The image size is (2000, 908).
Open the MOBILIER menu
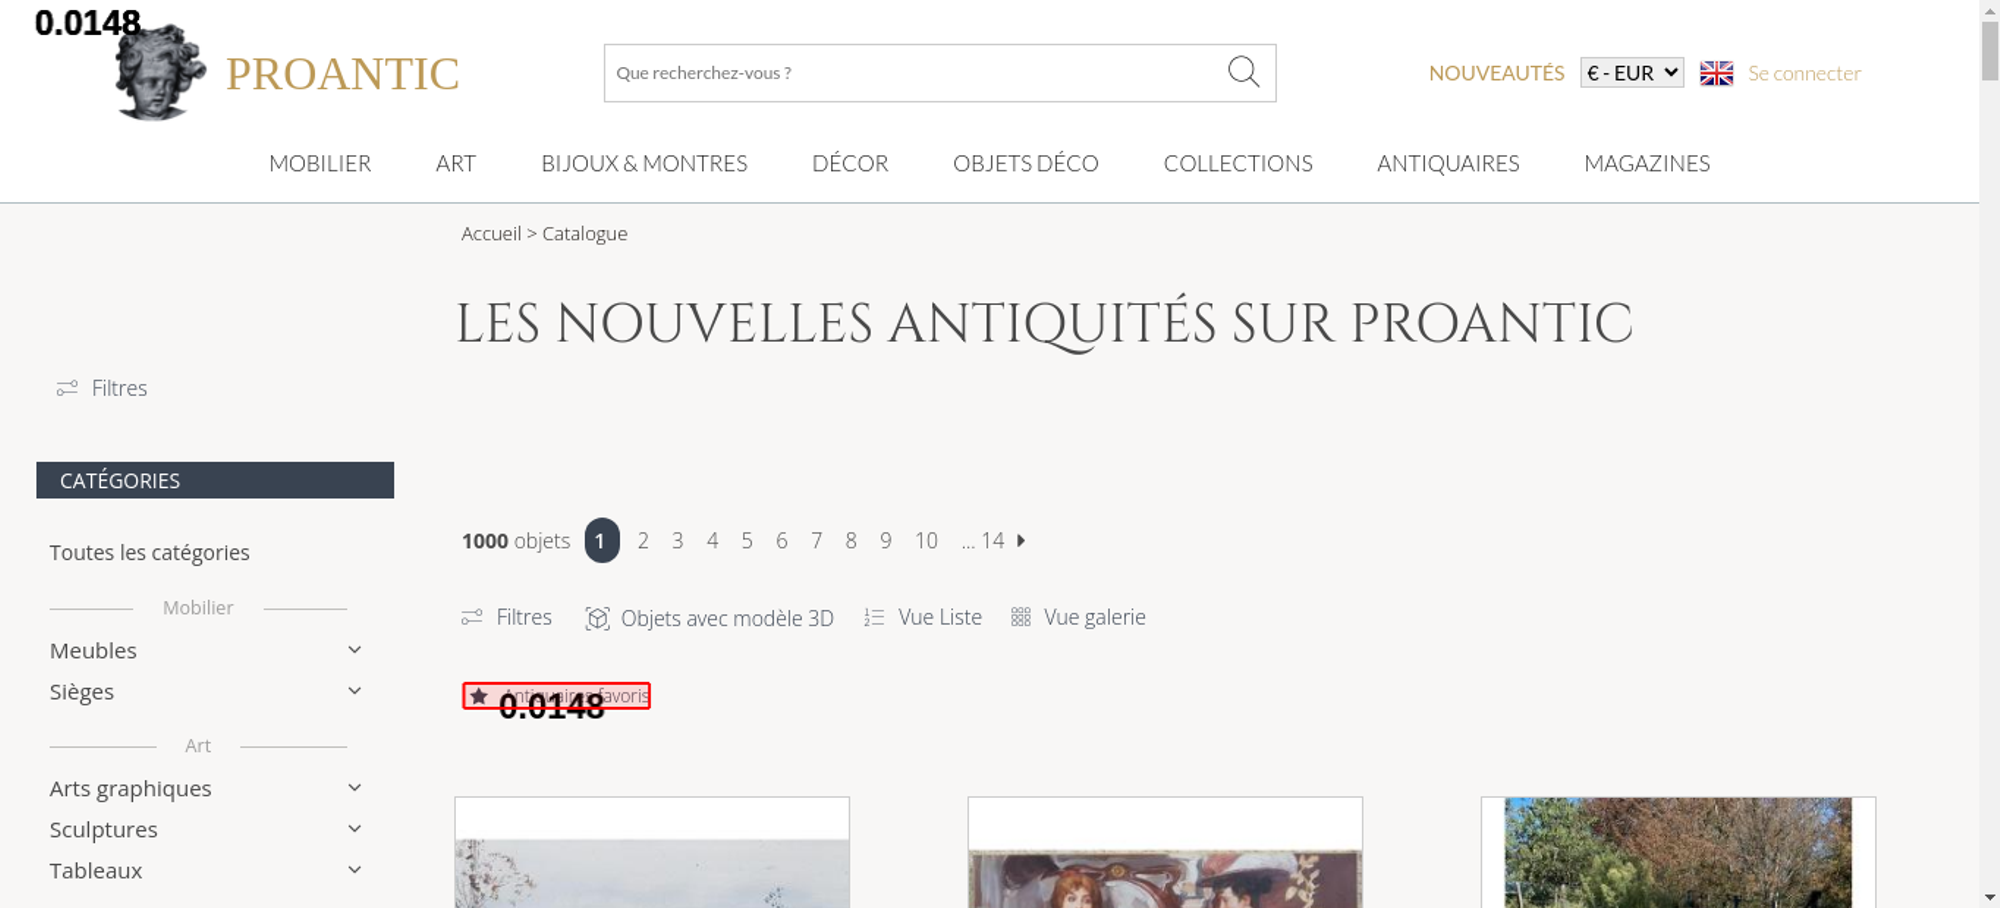coord(320,163)
